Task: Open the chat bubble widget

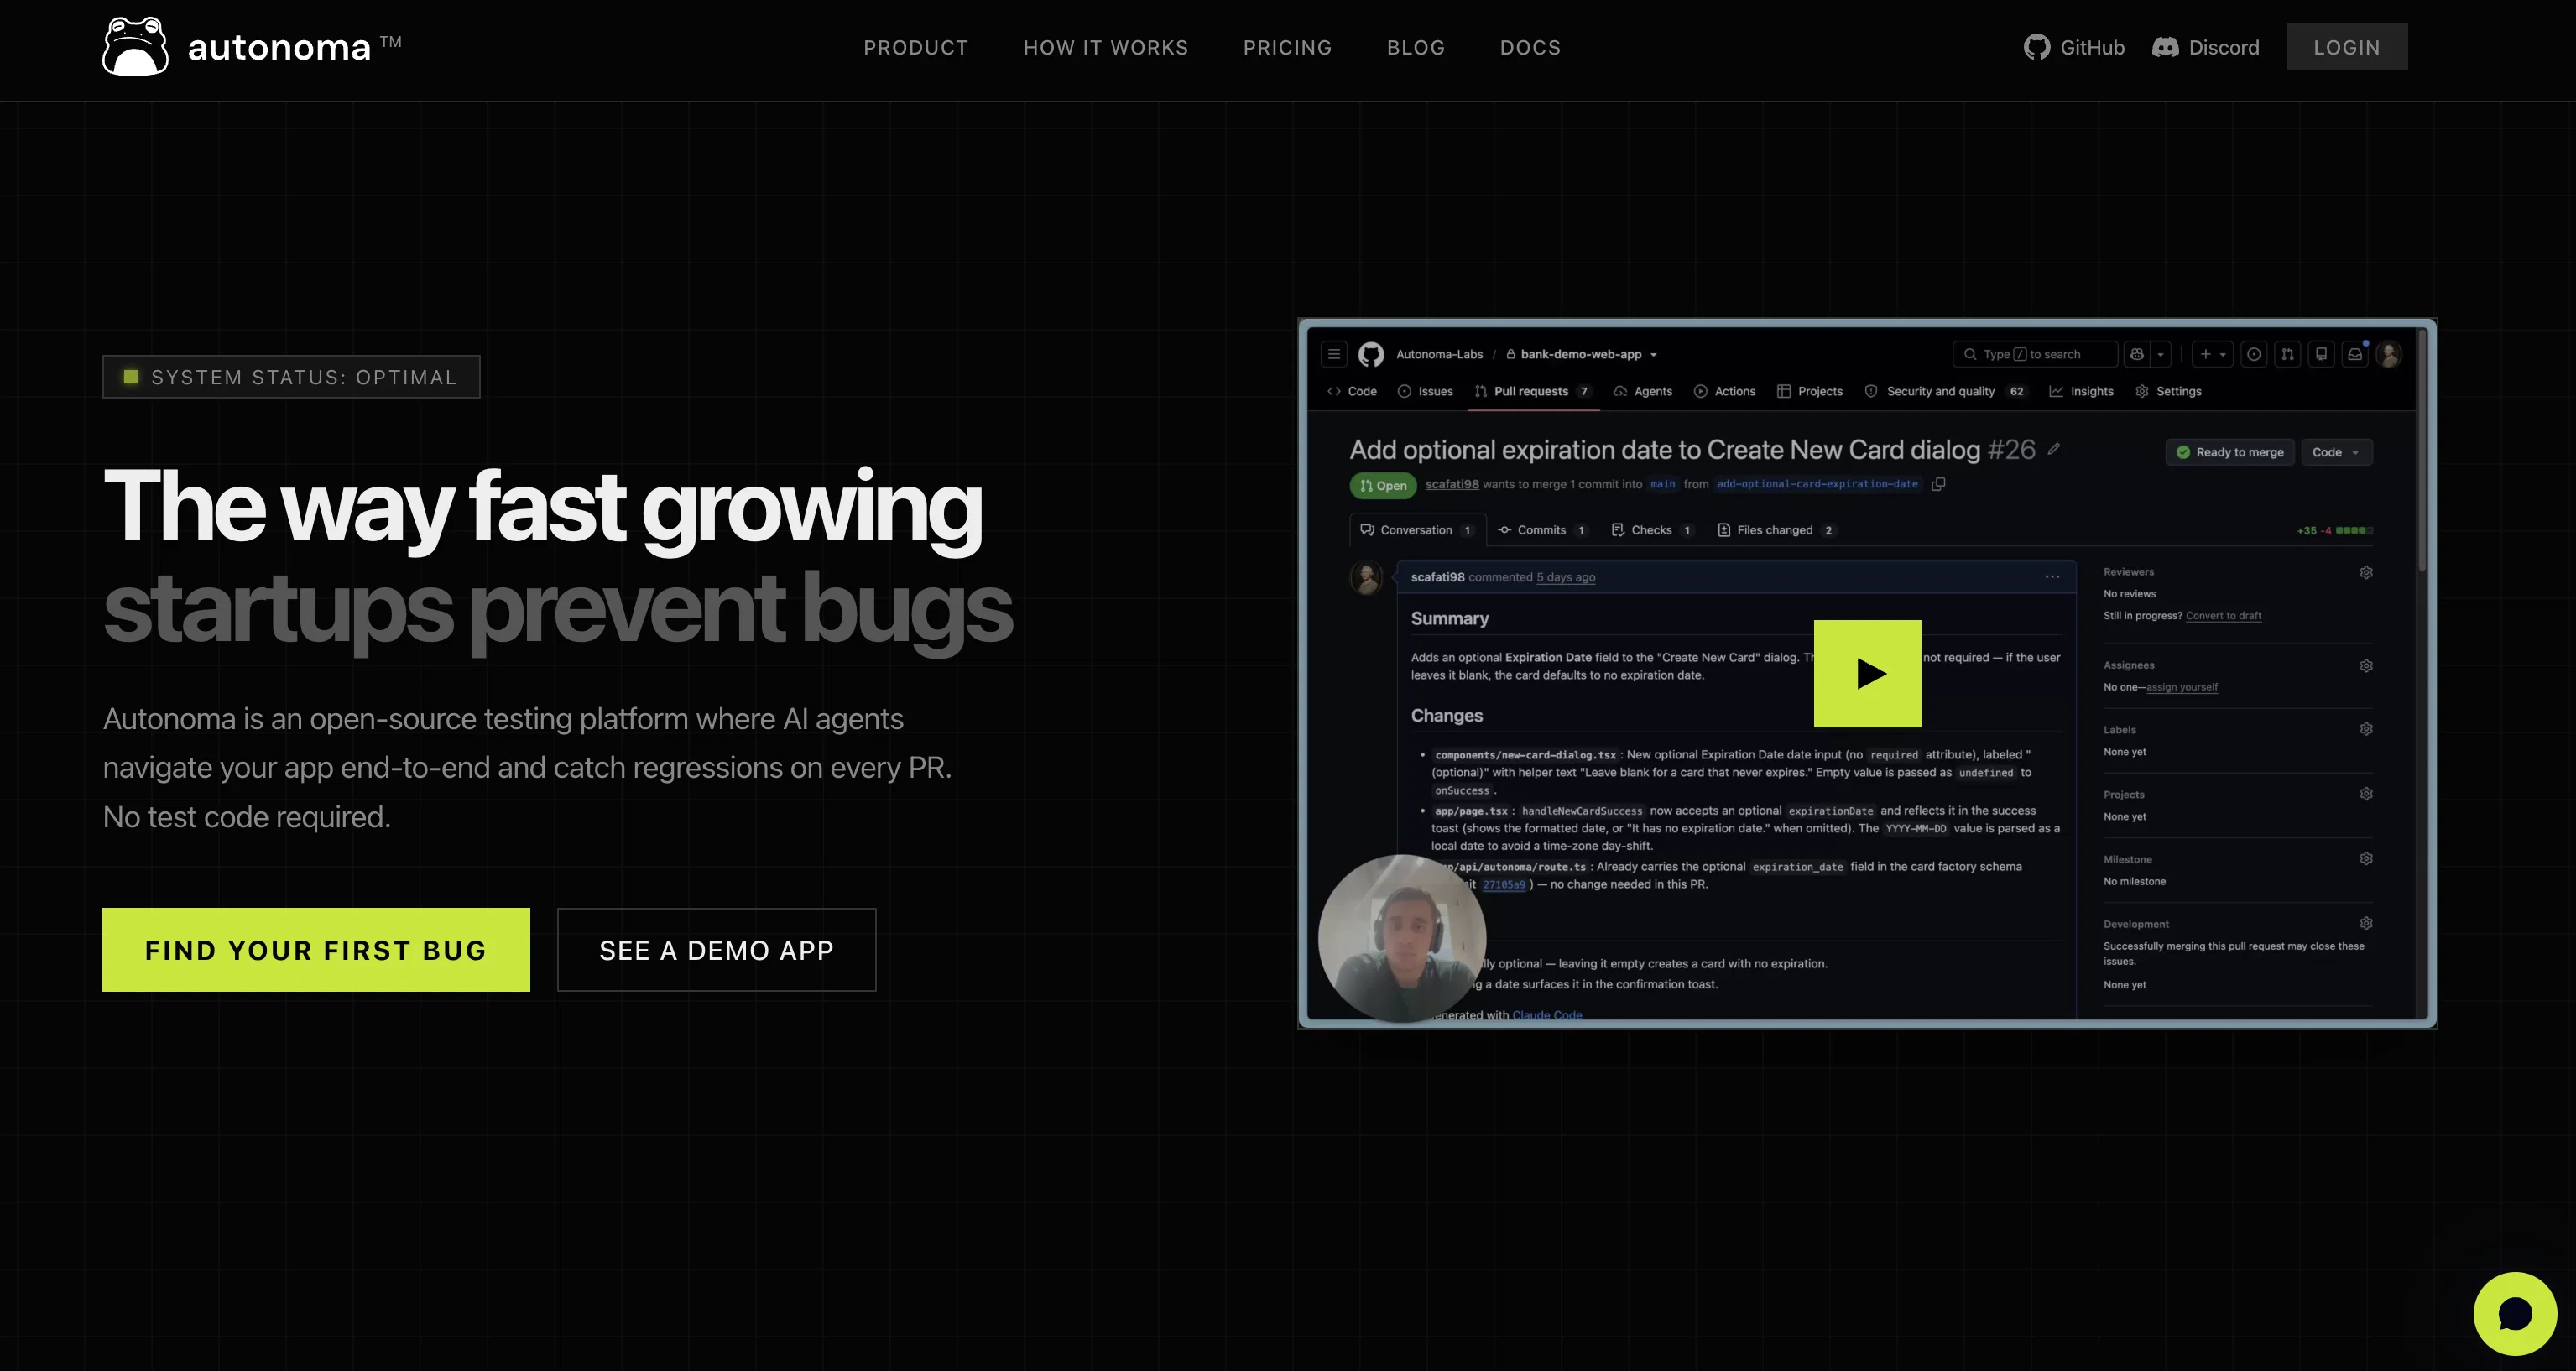Action: point(2515,1314)
